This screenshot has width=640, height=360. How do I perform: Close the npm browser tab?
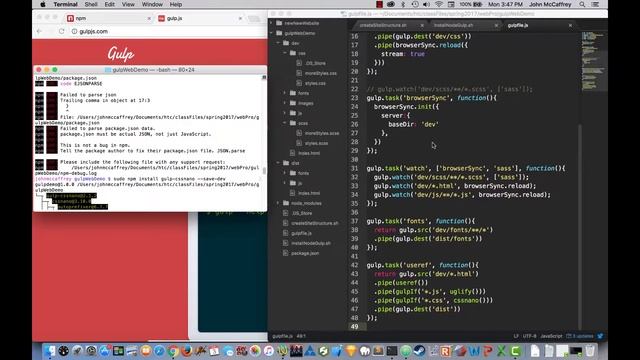149,18
